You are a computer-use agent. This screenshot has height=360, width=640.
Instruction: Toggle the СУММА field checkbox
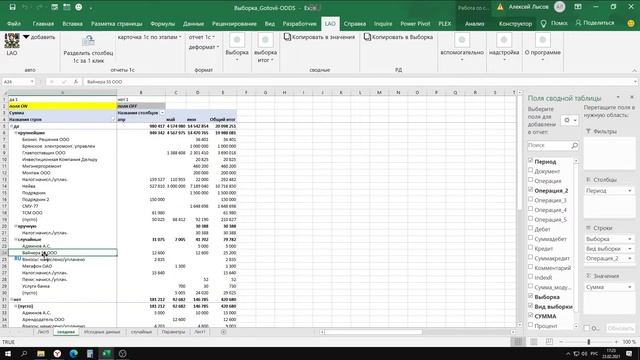pyautogui.click(x=530, y=316)
